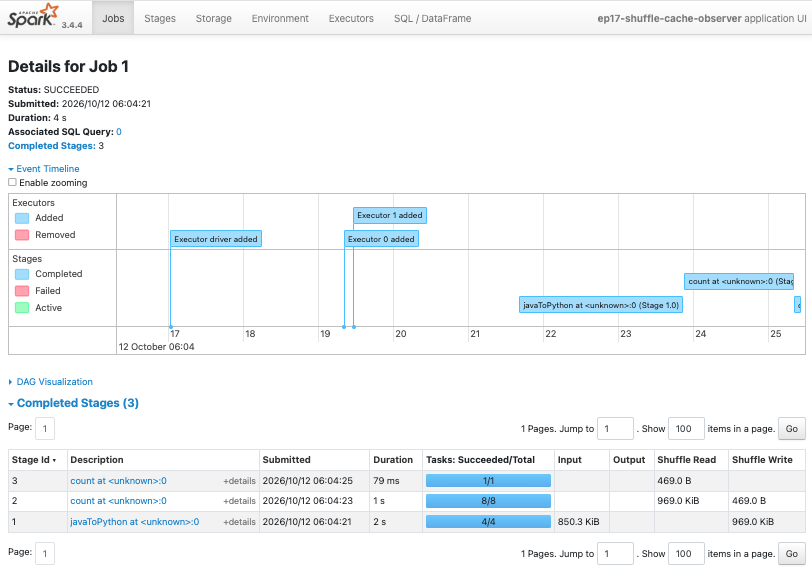Open stage 3 count at <unknown>:0 link

coord(119,481)
